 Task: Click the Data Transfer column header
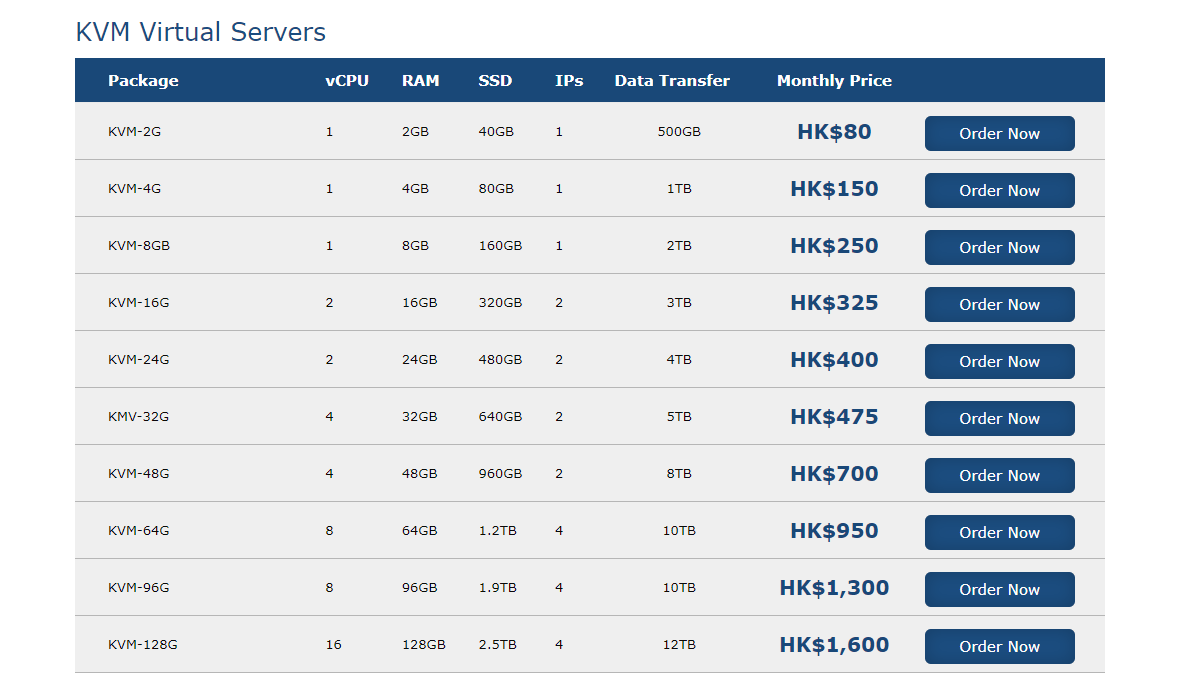click(x=672, y=81)
